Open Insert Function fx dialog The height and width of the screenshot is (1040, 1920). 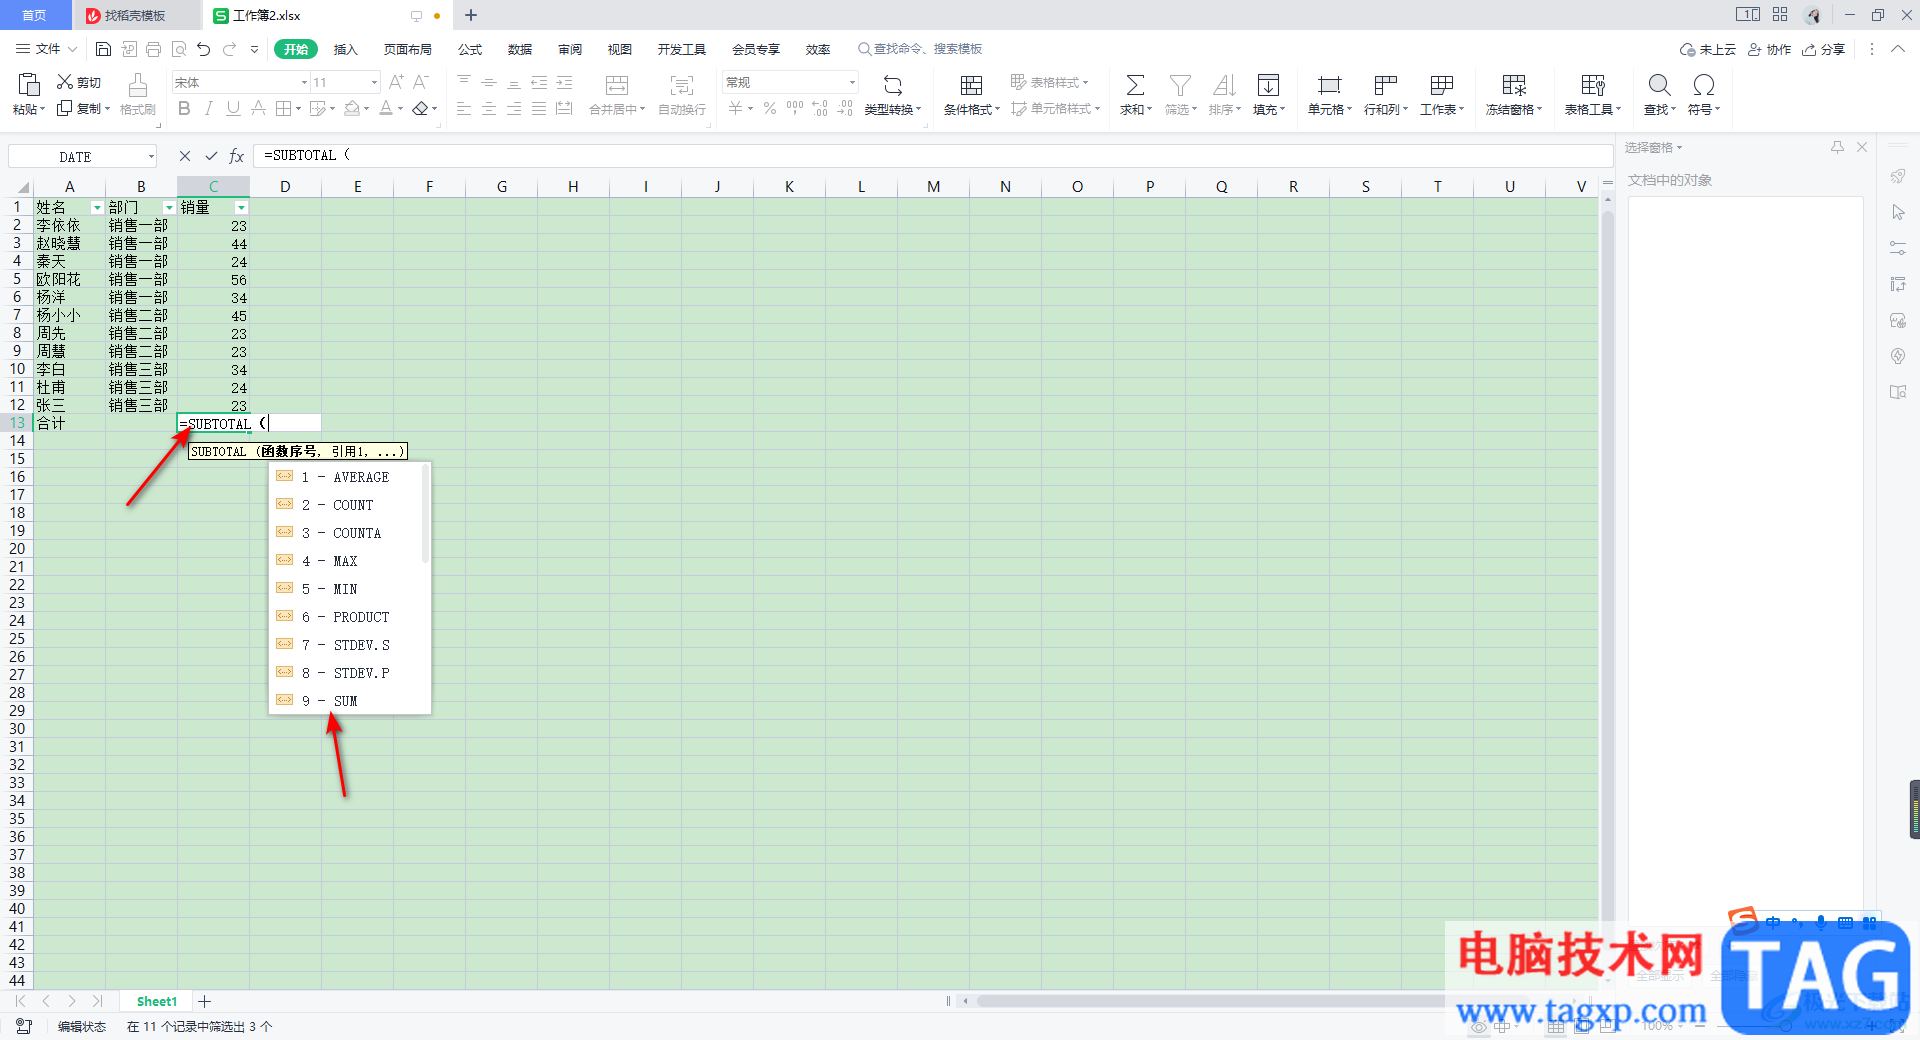(x=237, y=156)
